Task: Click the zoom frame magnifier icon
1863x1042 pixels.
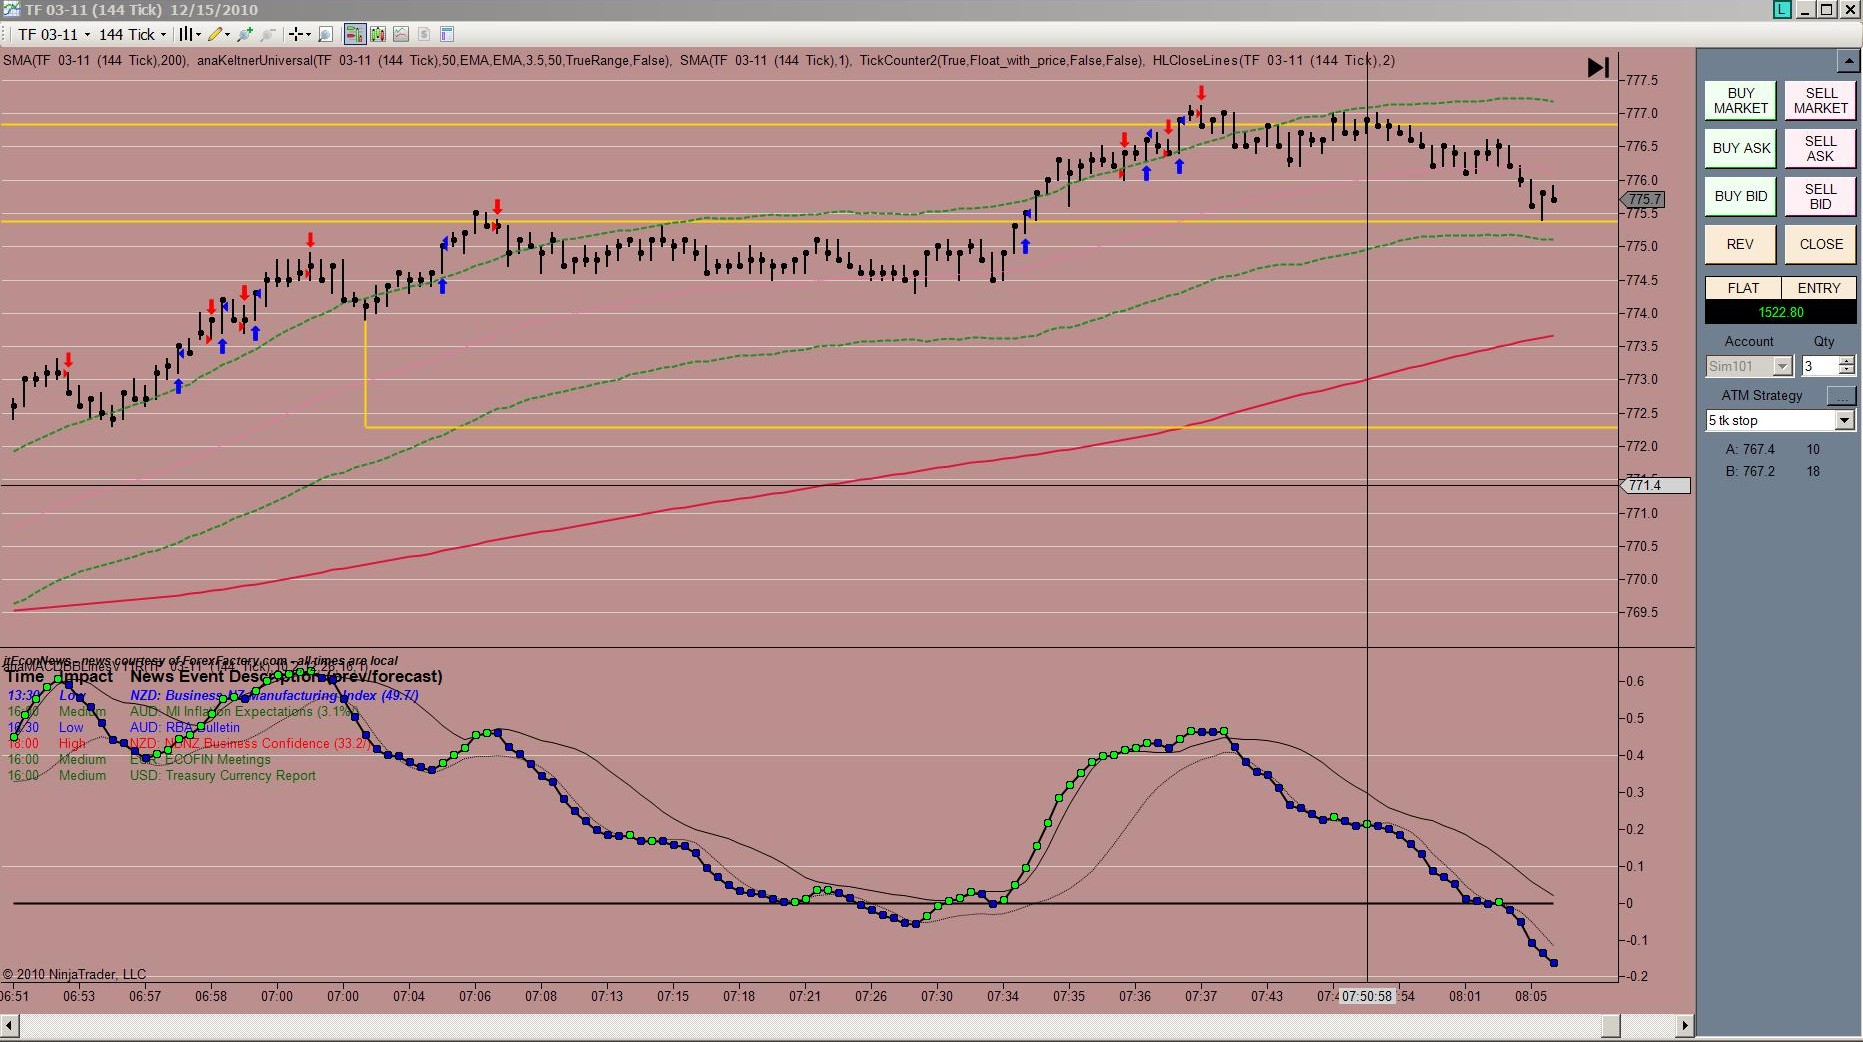Action: [325, 35]
